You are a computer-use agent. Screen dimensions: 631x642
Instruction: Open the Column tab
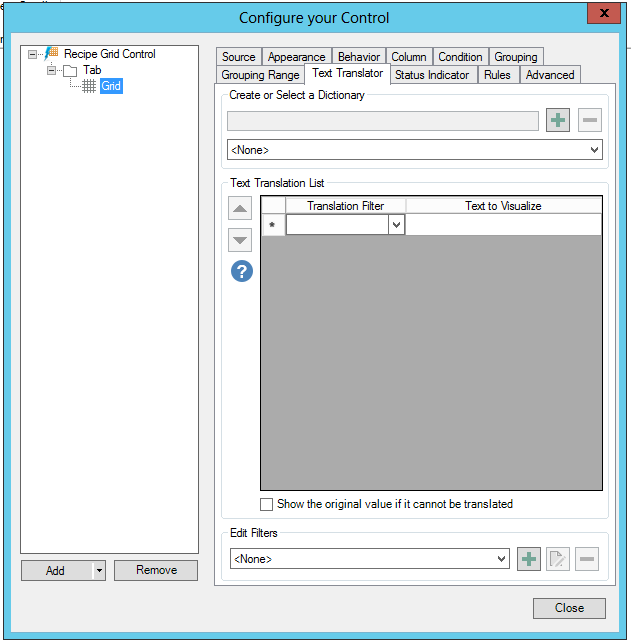tap(409, 57)
